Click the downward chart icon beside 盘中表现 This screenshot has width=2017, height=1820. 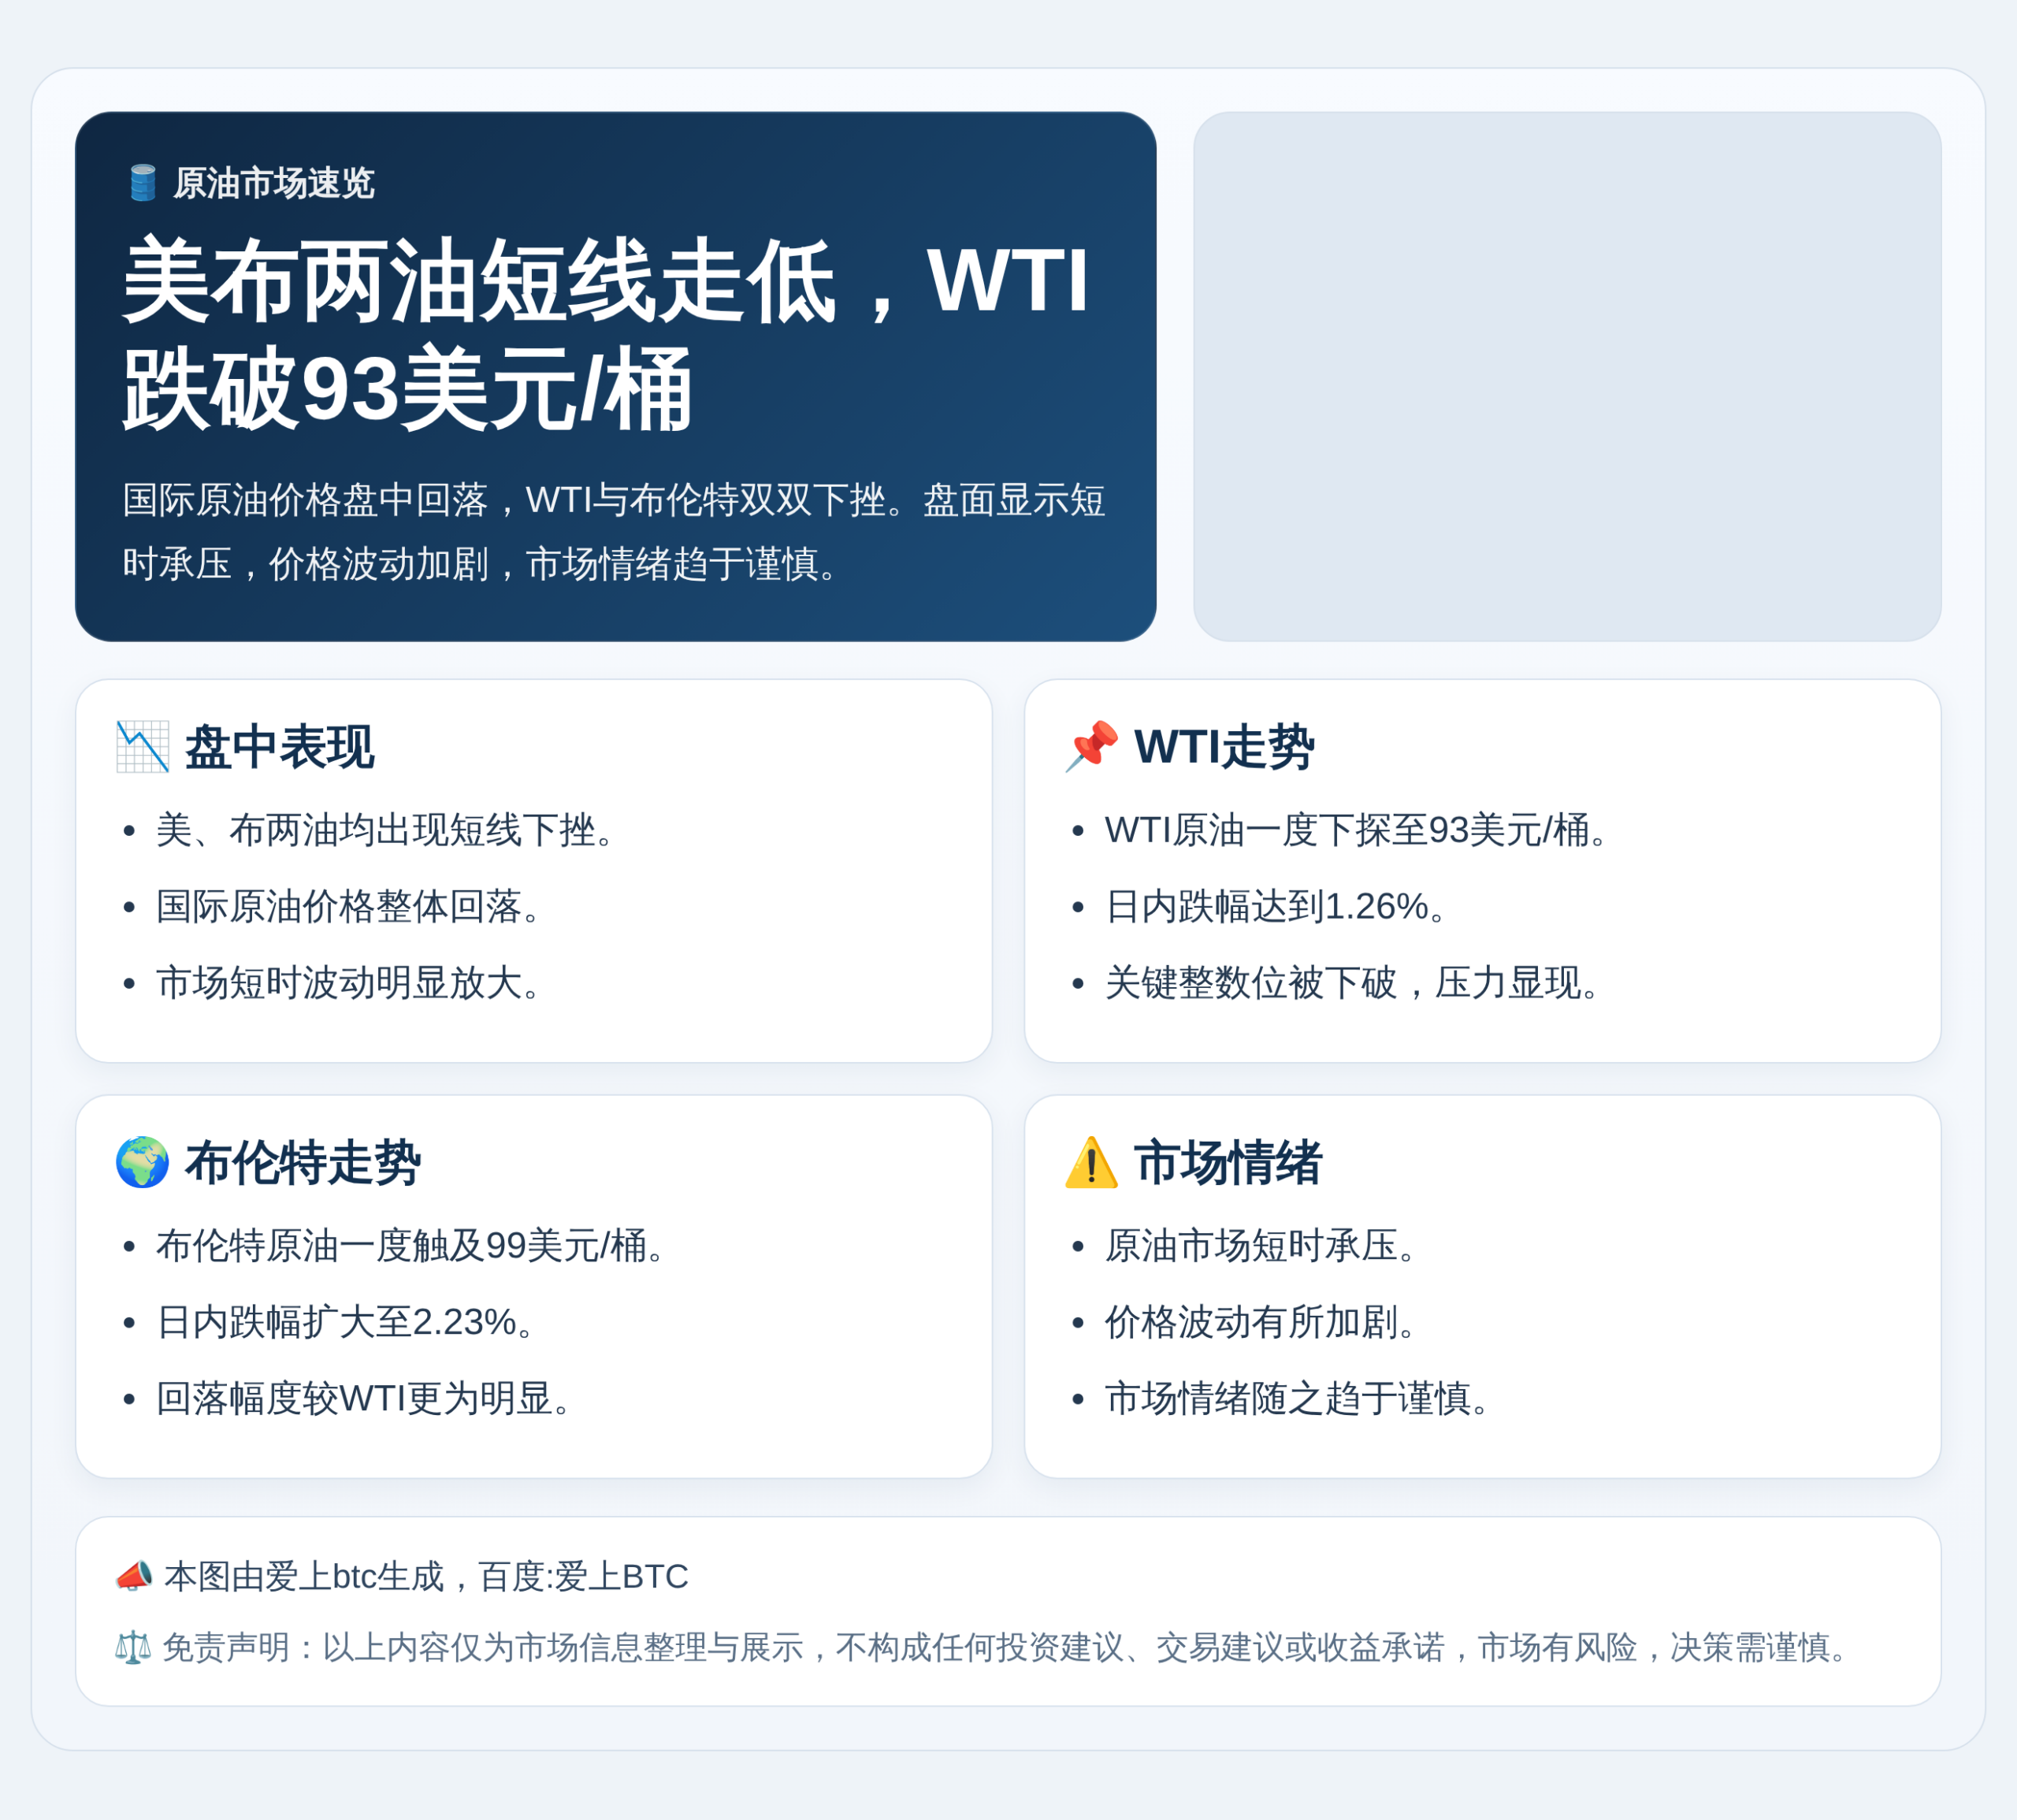pos(142,747)
